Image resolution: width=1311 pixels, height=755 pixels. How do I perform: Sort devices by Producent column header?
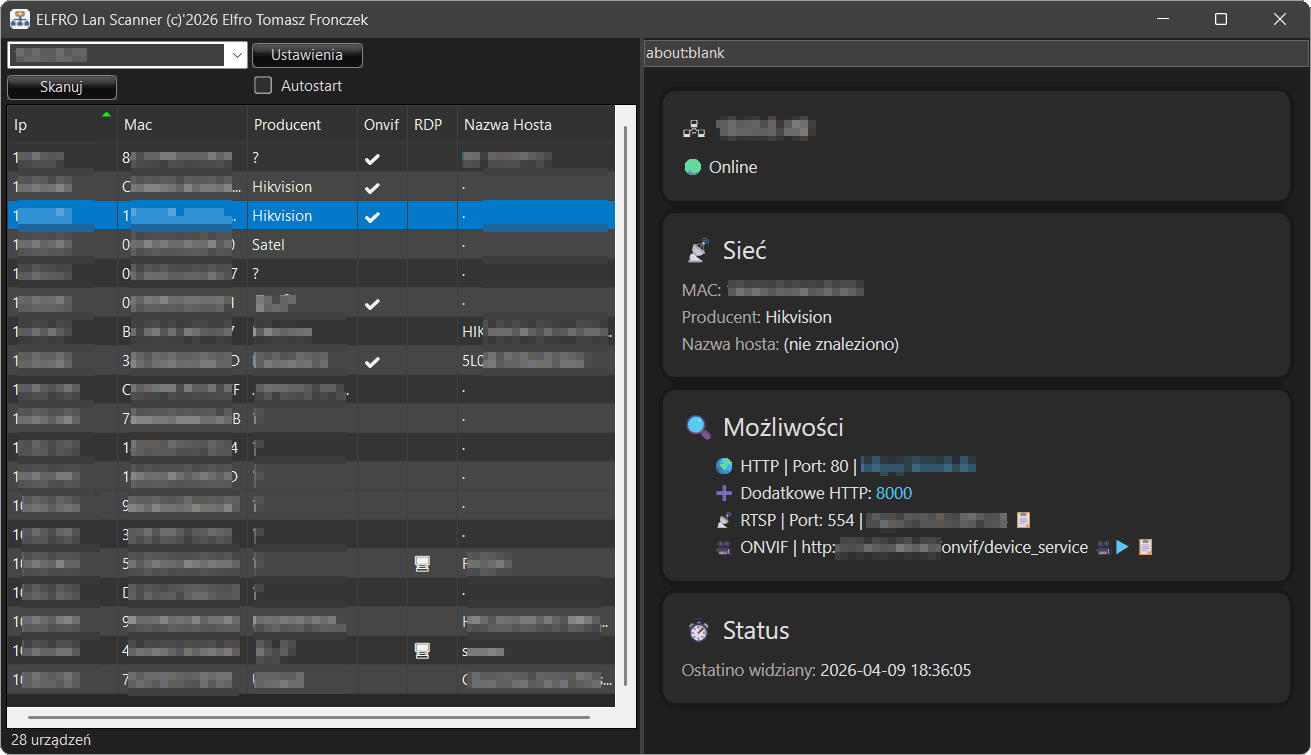tap(288, 125)
